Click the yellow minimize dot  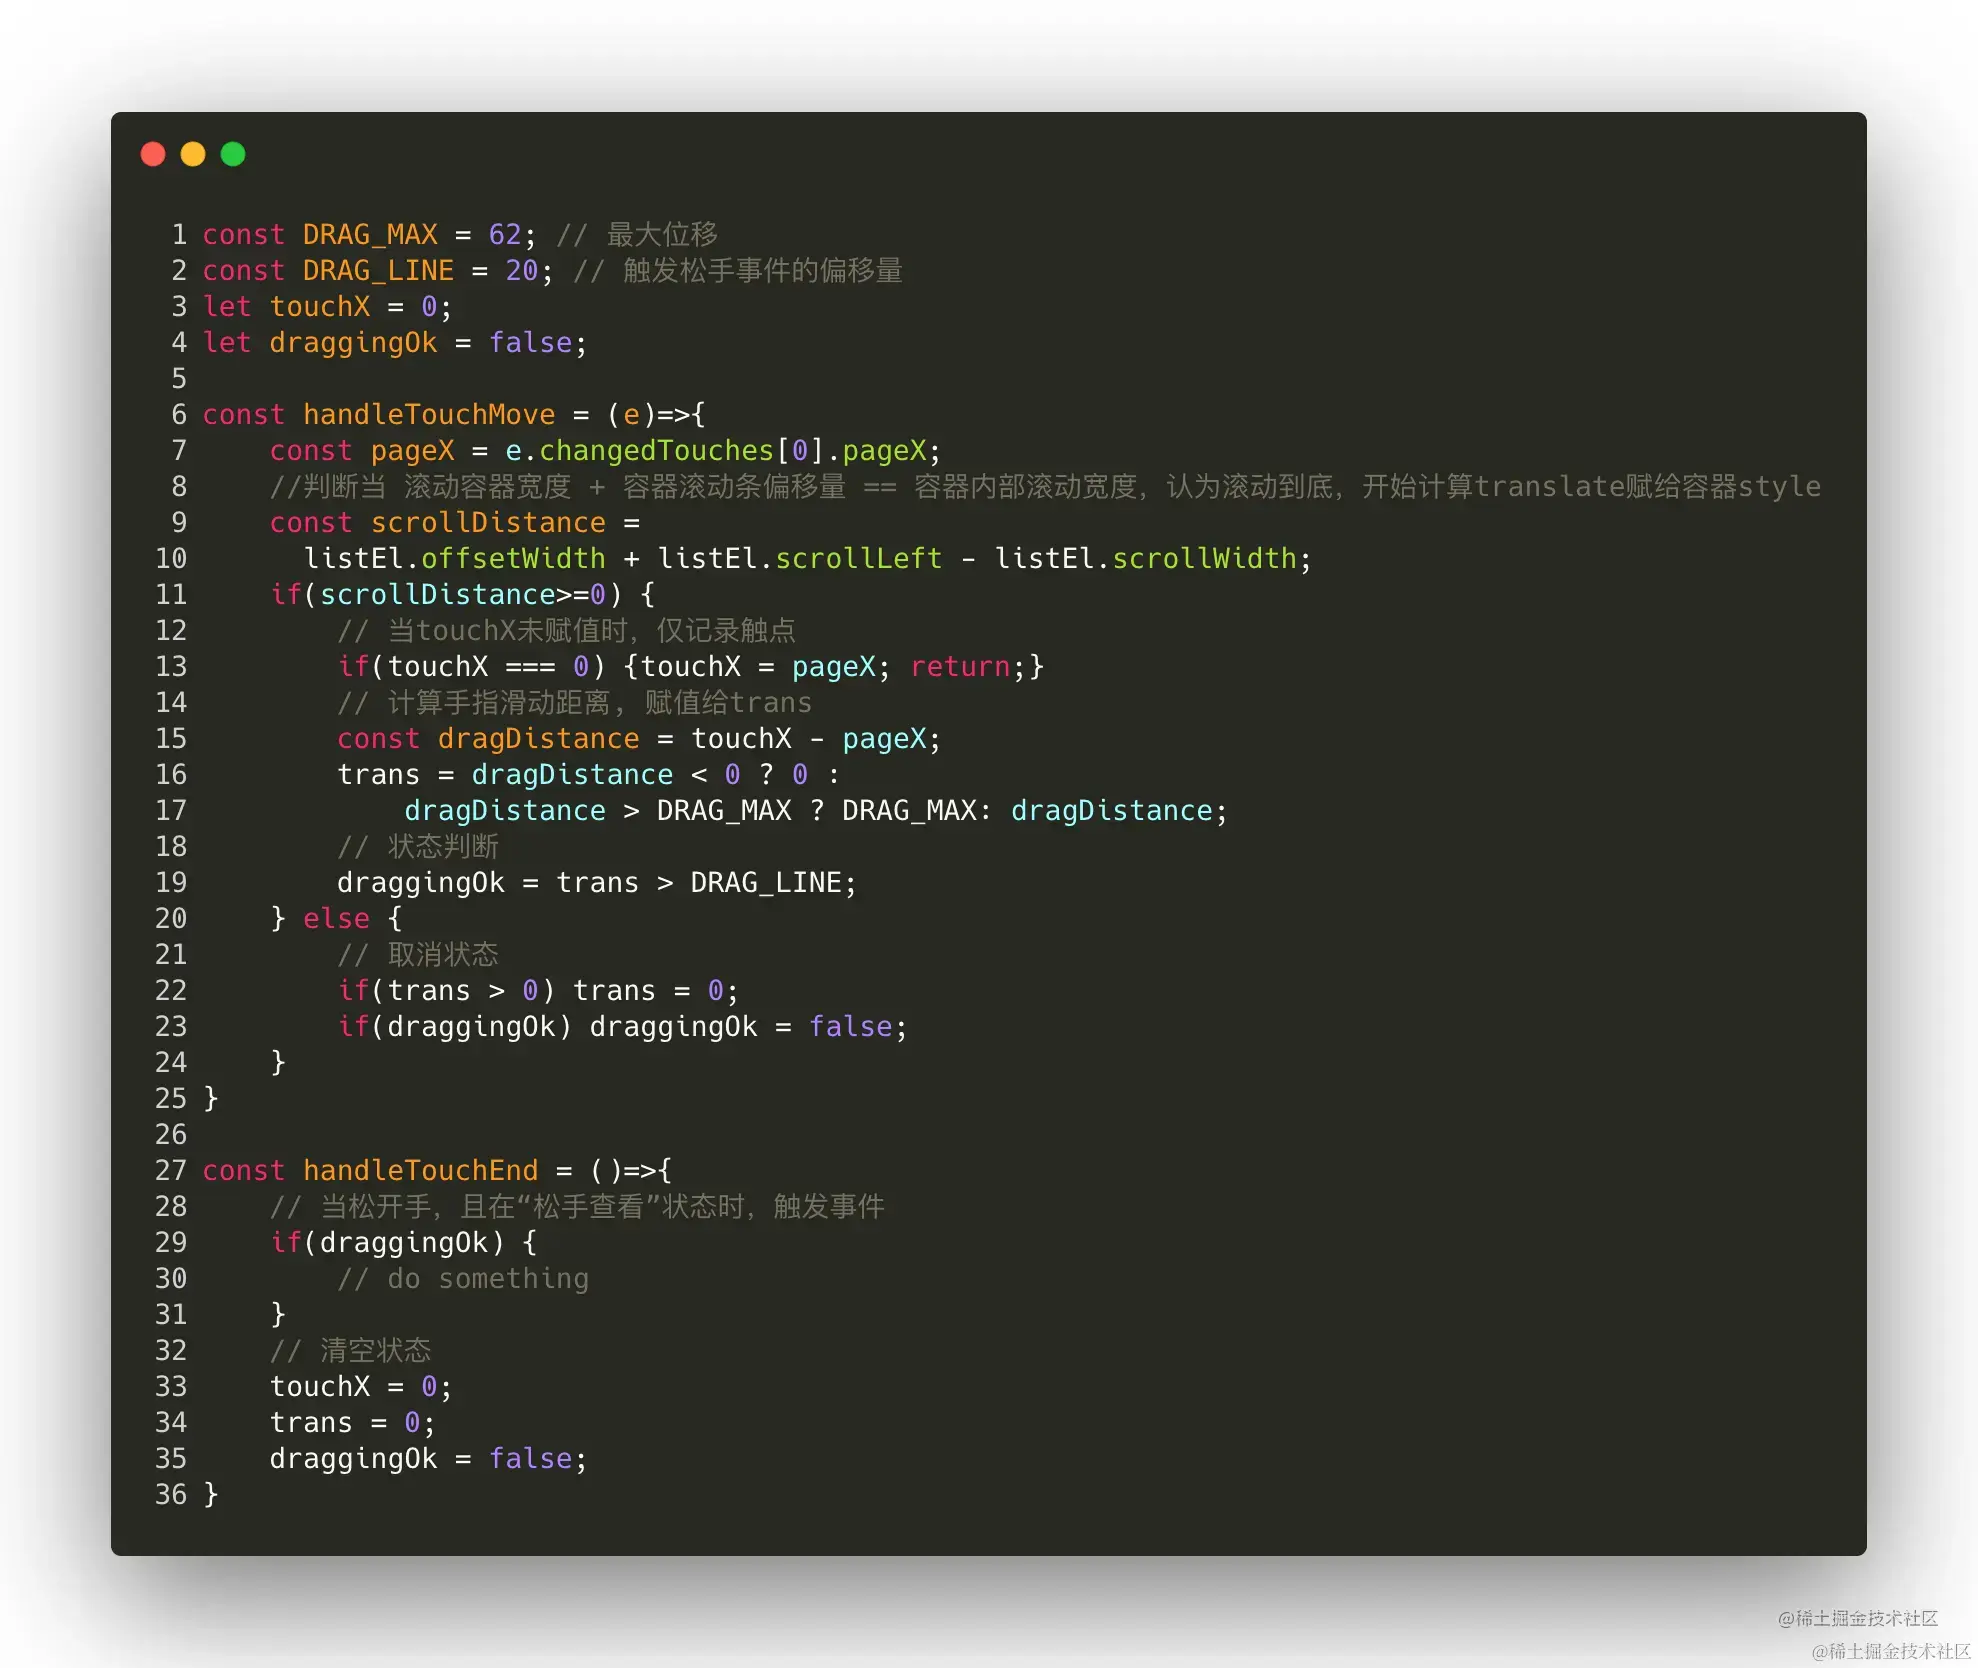click(x=193, y=154)
